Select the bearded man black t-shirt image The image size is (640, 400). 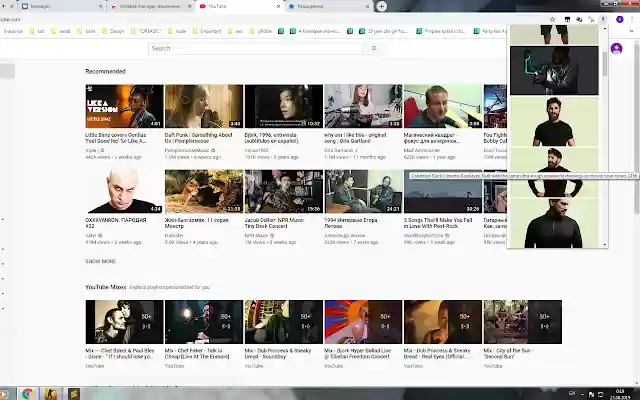[554, 121]
